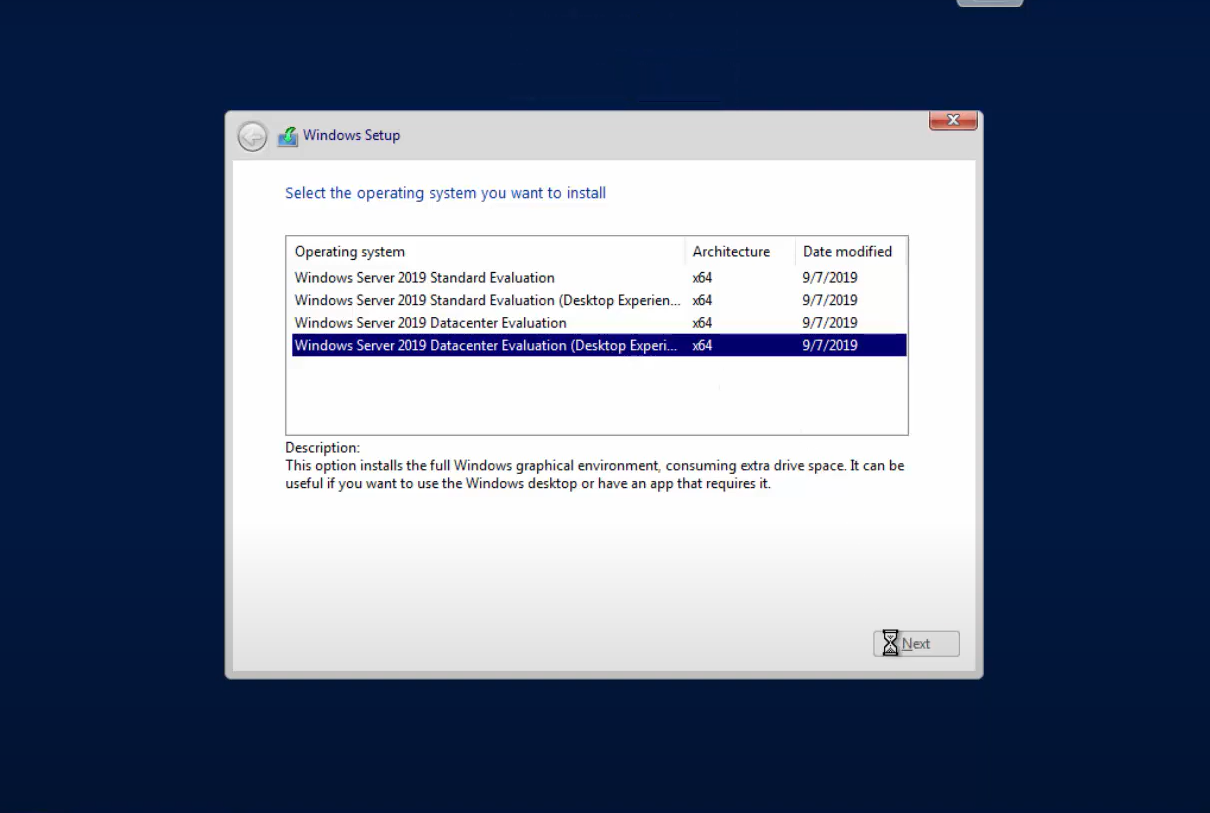Viewport: 1210px width, 813px height.
Task: Select Standard Evaluation (Desktop Experience) row
Action: [x=599, y=300]
